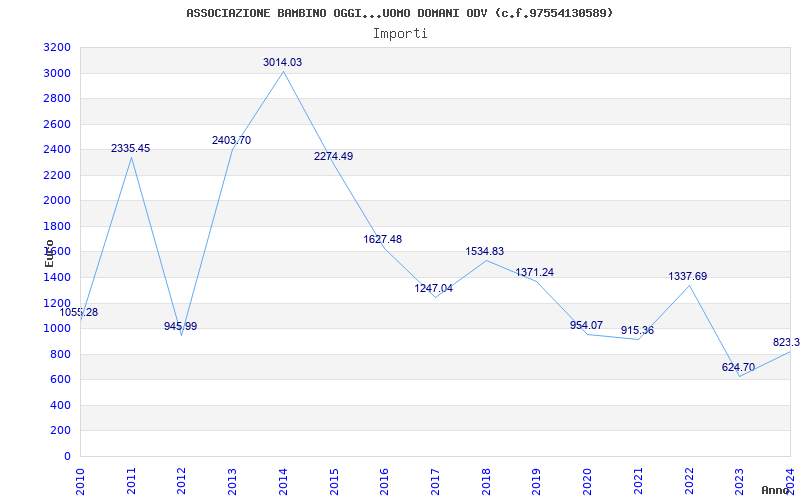
Task: Select data label 1534.83
Action: pos(485,252)
